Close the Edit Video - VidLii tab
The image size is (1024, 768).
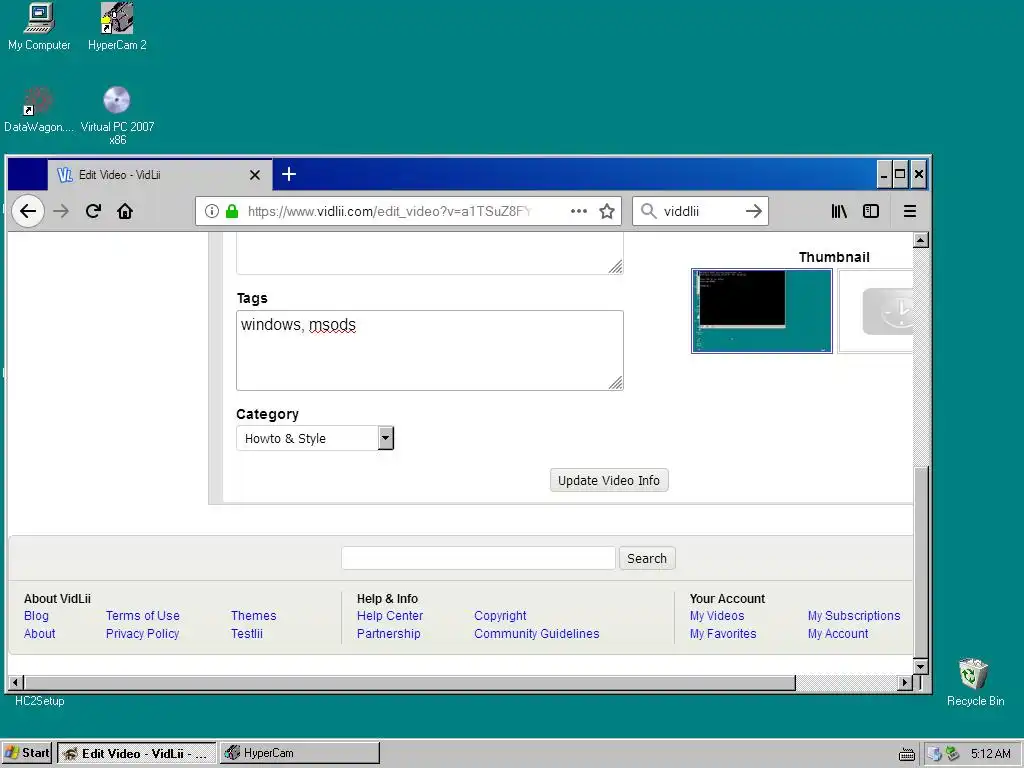255,175
